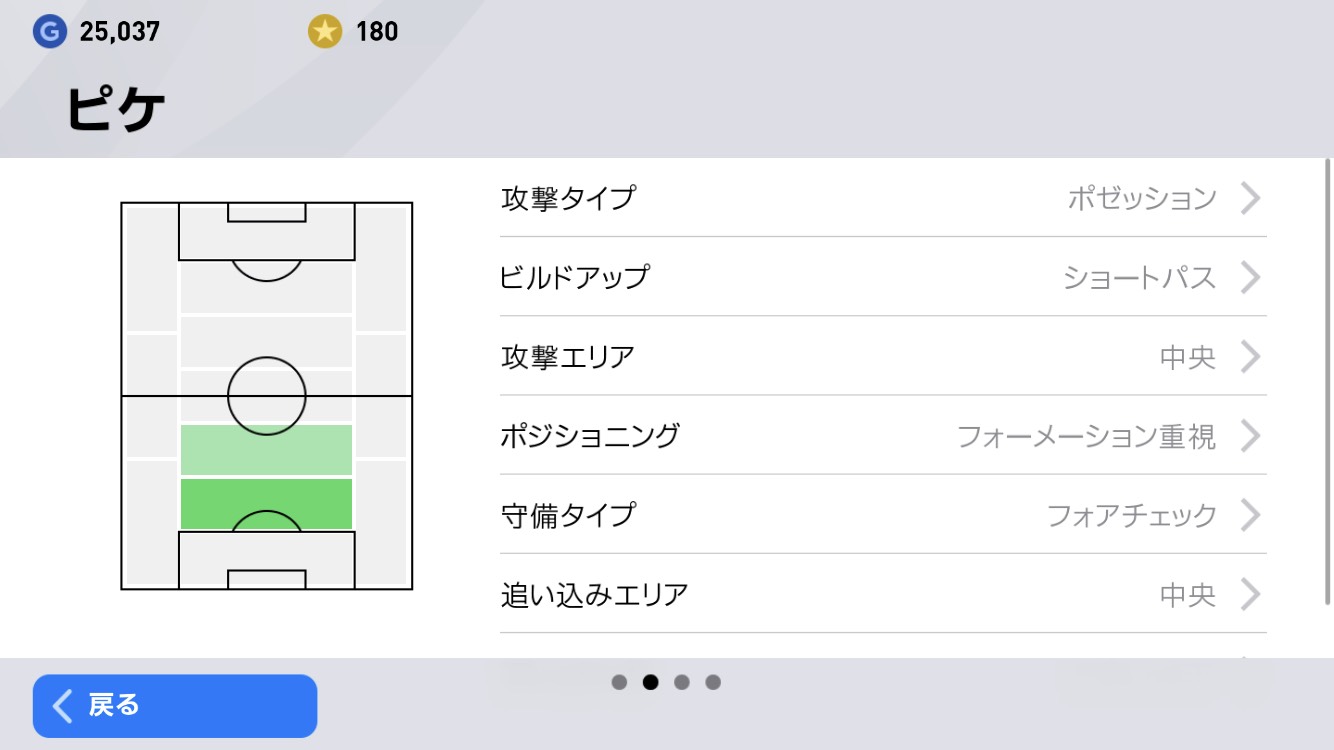The image size is (1334, 750).
Task: Change the フォーメーション重視 value
Action: tap(1087, 436)
